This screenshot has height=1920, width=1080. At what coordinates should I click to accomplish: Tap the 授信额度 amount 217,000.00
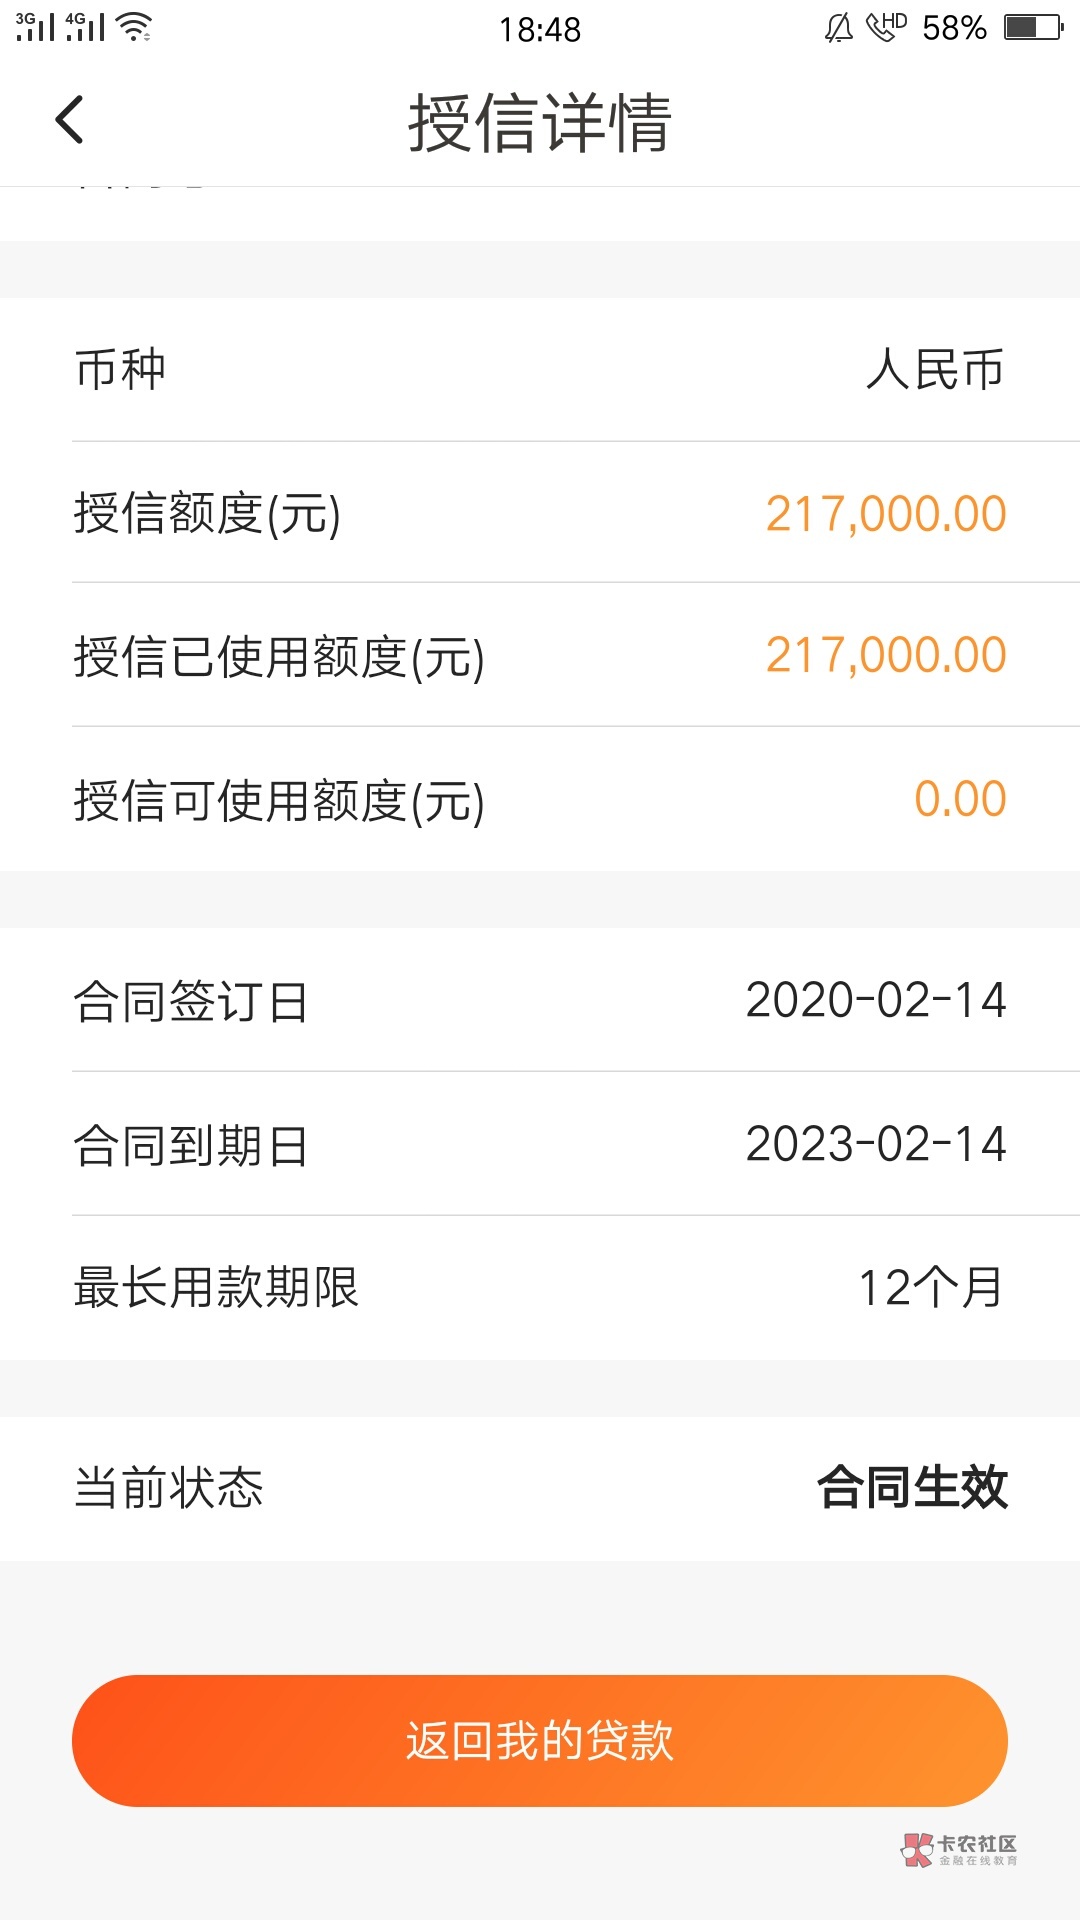(885, 514)
